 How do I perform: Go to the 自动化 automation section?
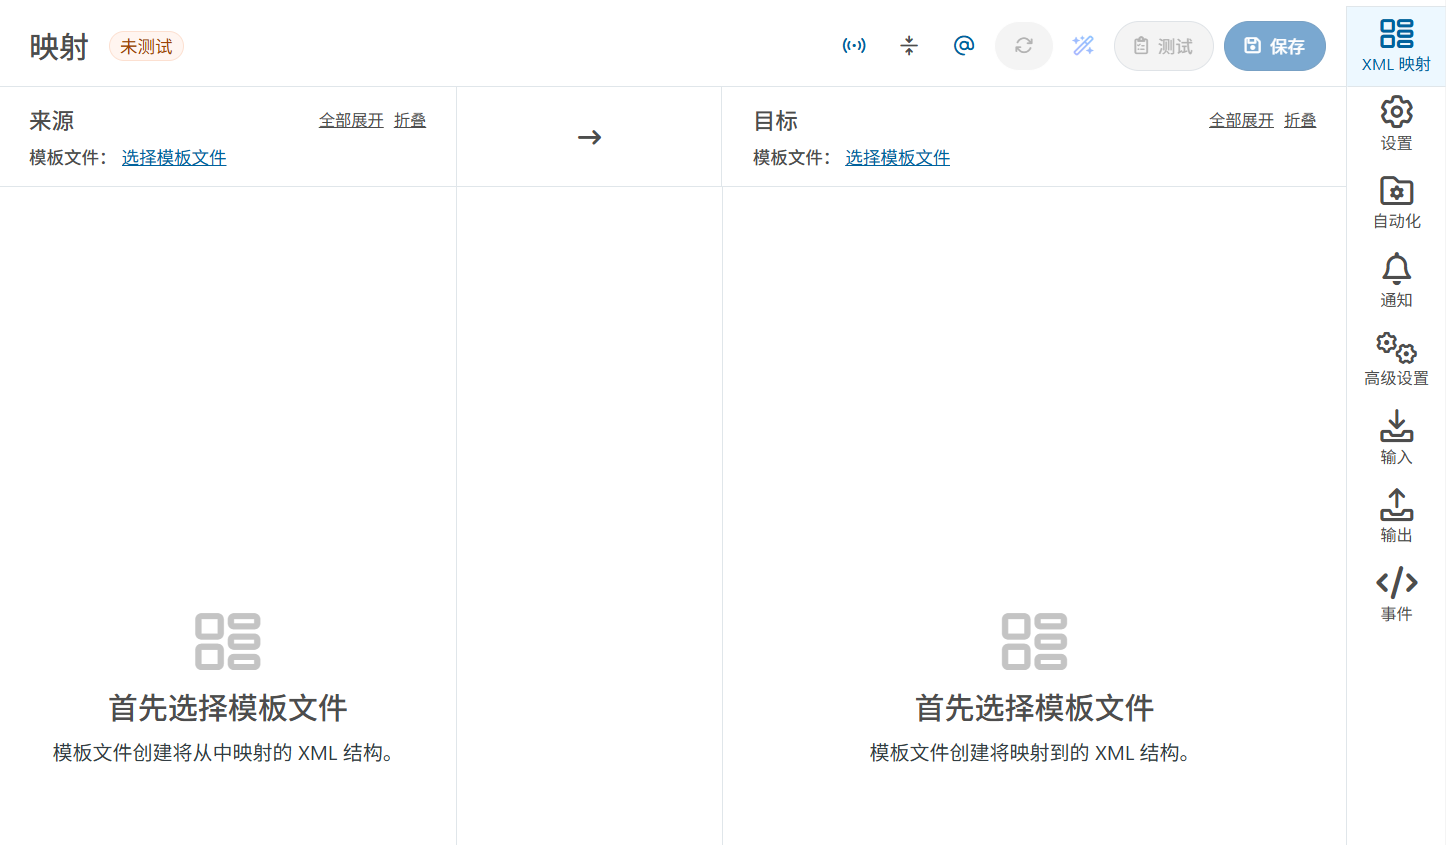[1396, 202]
